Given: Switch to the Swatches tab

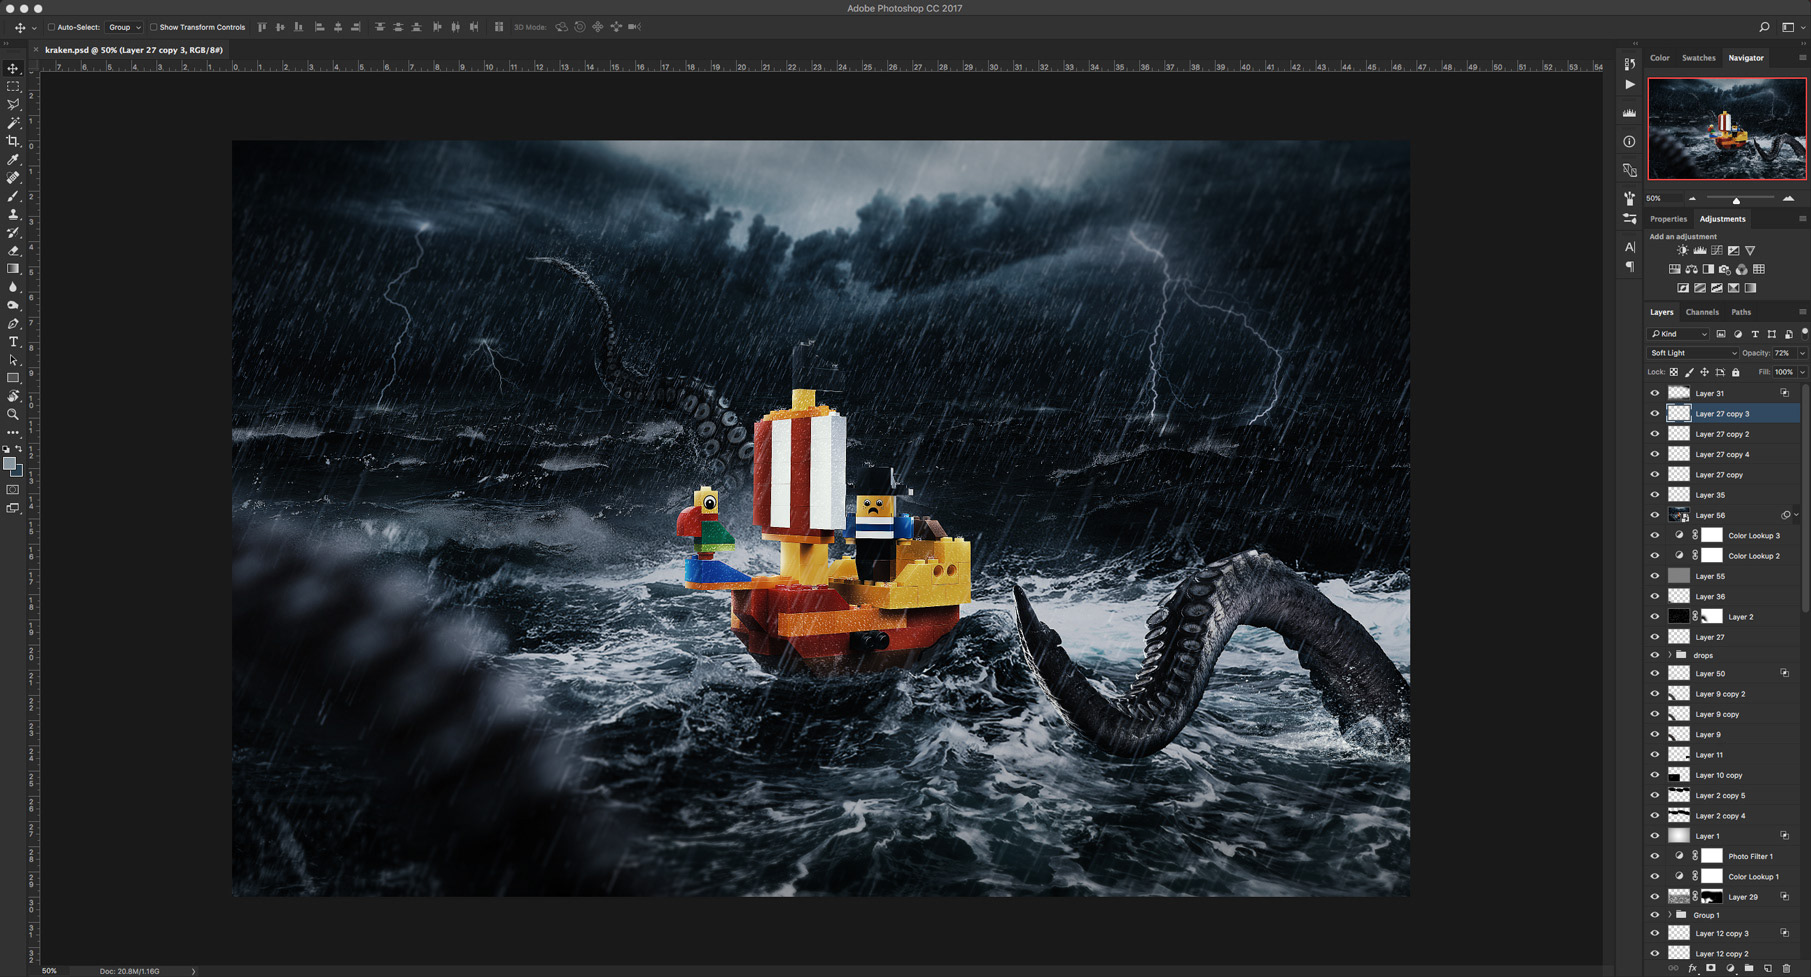Looking at the screenshot, I should click(x=1698, y=58).
